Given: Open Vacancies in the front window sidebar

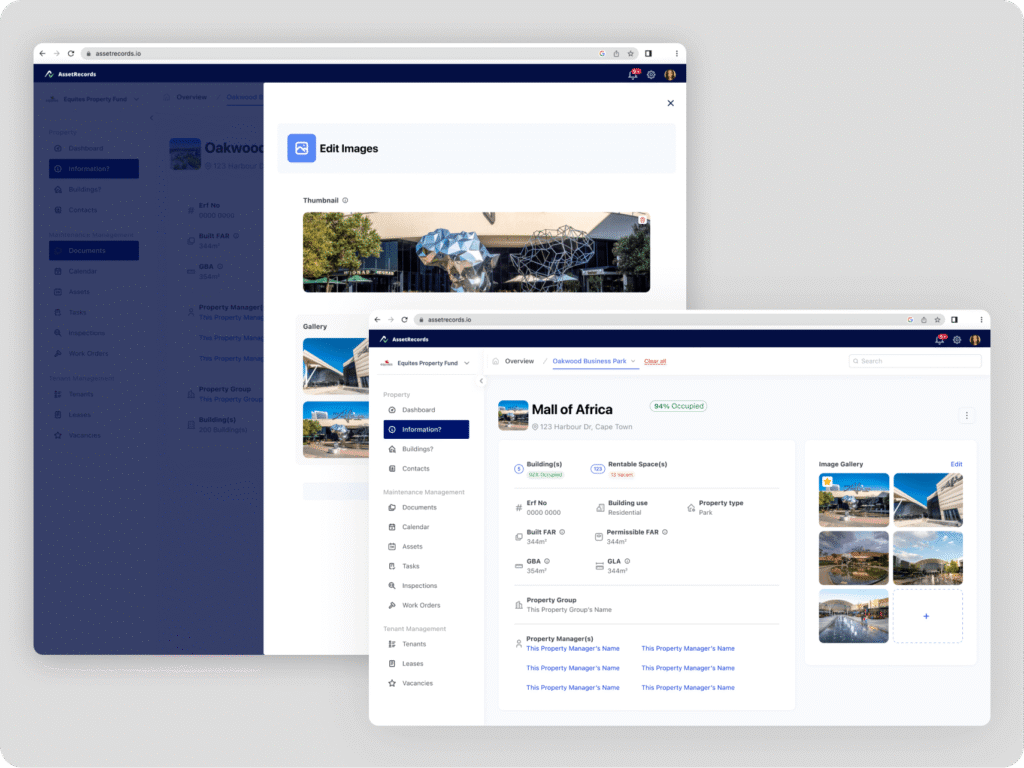Looking at the screenshot, I should (417, 683).
